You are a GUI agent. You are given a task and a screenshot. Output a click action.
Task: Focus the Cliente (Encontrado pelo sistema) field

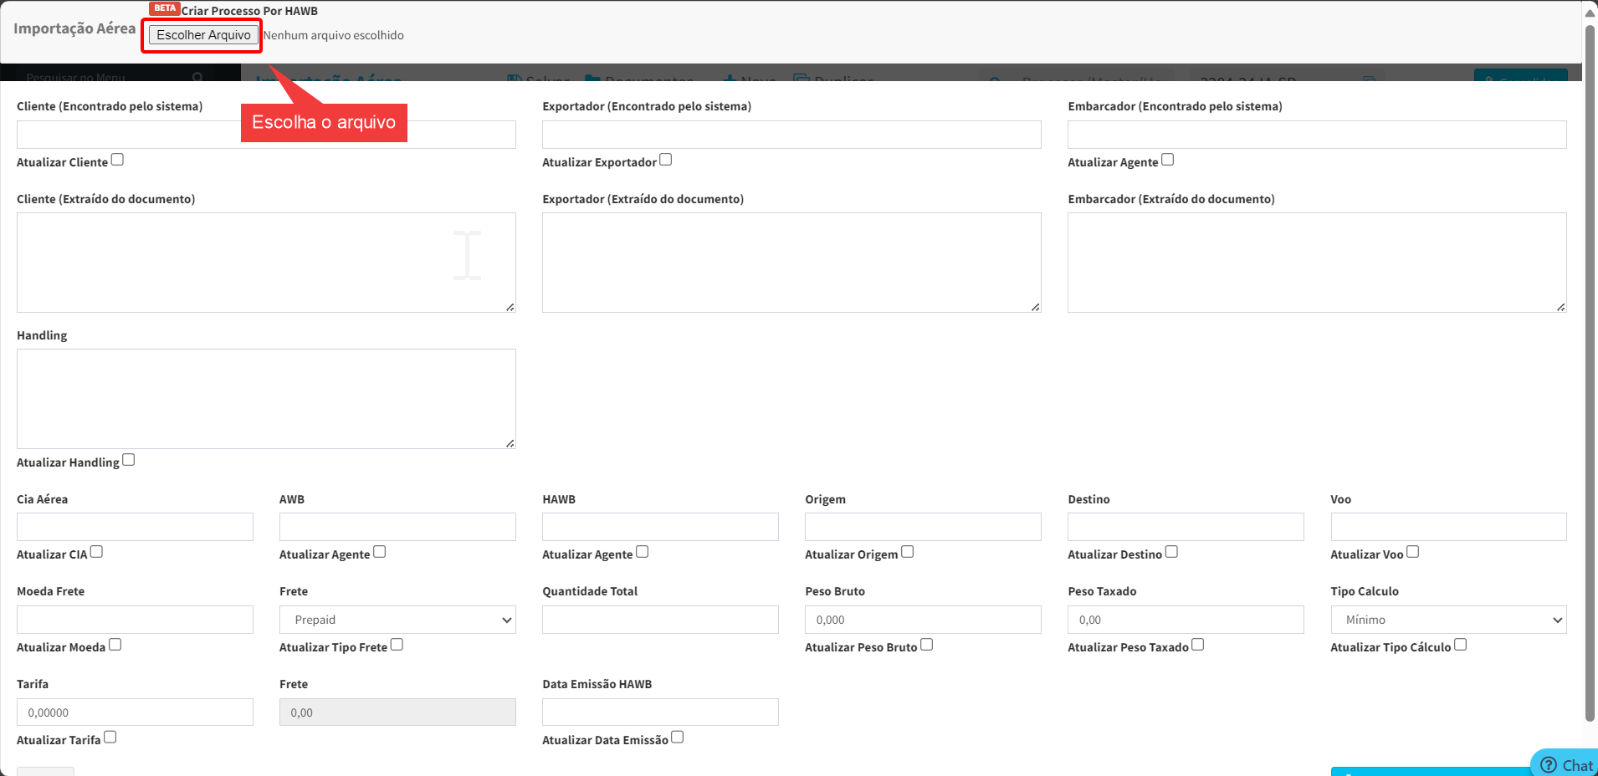[266, 135]
